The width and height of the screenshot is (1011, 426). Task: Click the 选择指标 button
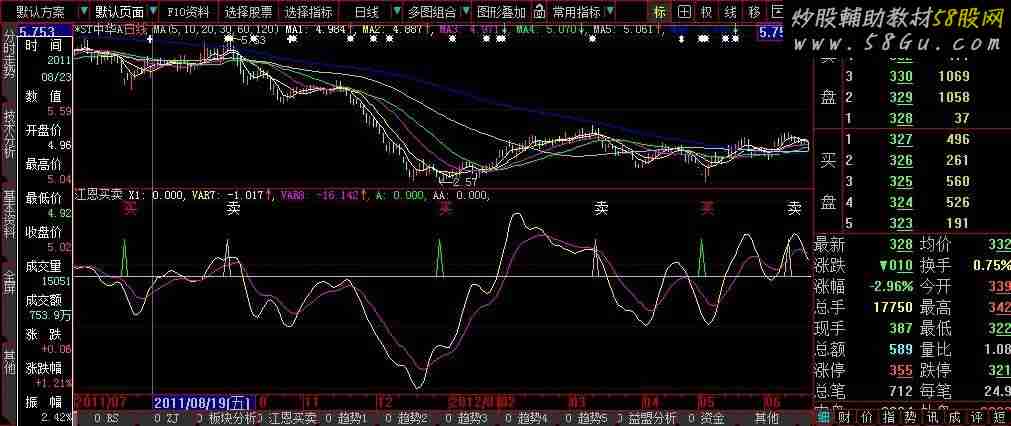coord(309,12)
